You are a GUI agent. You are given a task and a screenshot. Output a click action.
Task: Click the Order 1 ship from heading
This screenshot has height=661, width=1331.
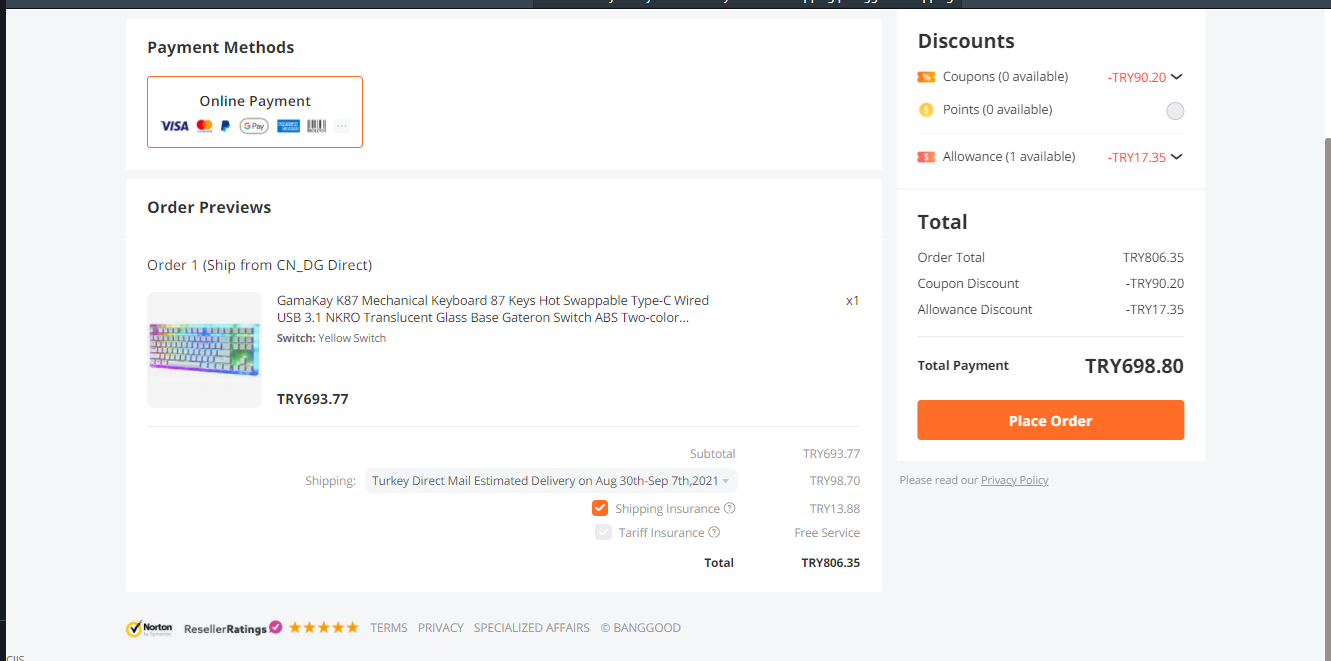(x=260, y=265)
